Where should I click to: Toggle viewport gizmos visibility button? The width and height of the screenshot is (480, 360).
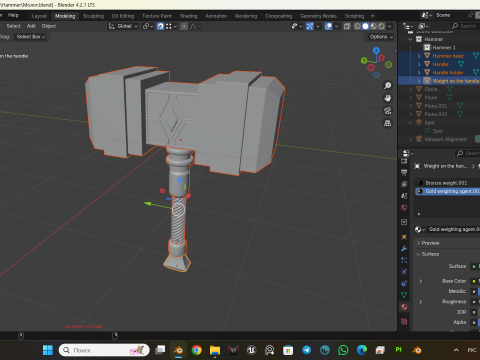pos(310,26)
